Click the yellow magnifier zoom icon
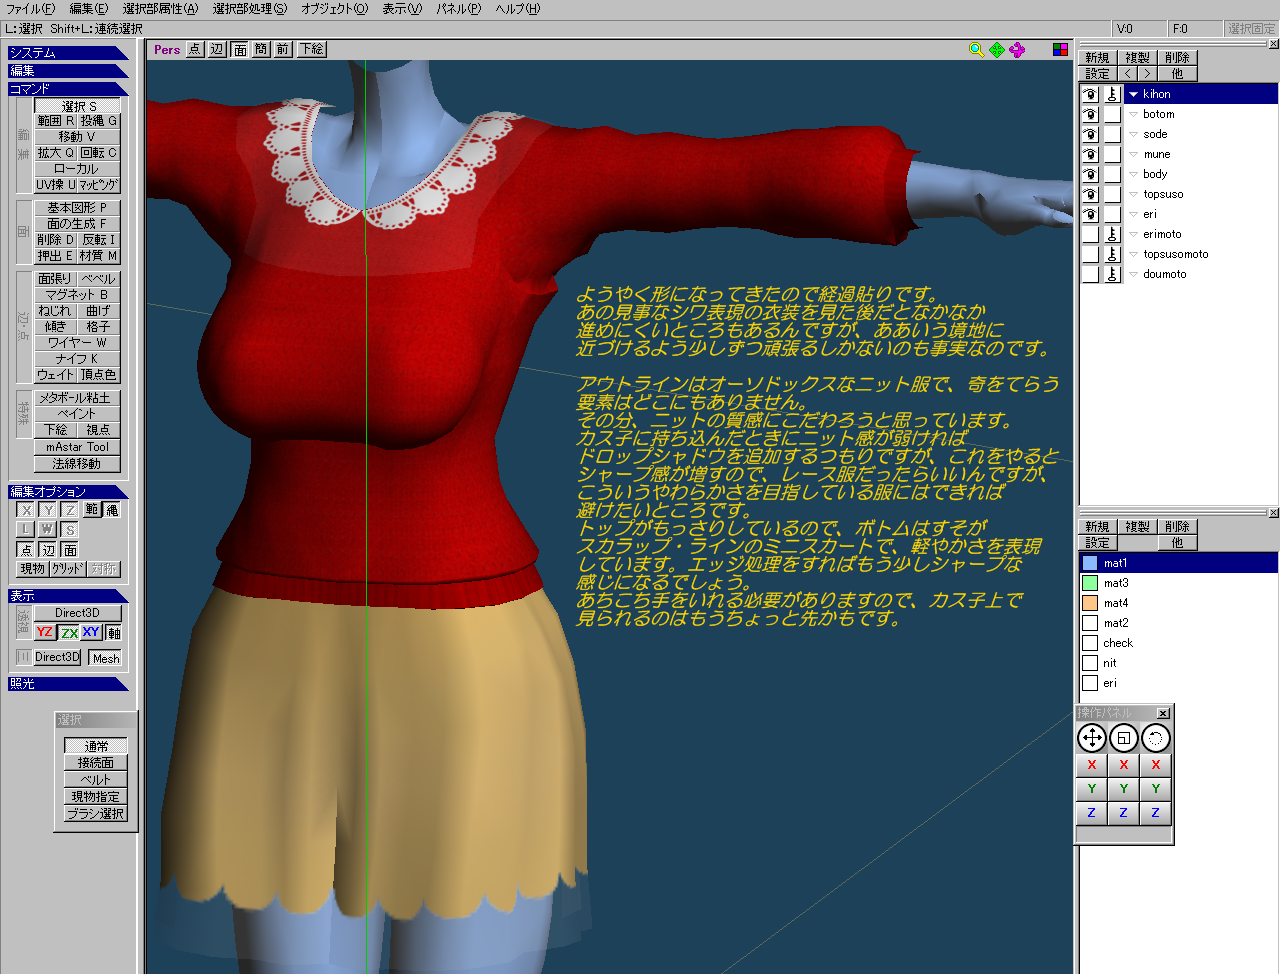 (x=976, y=49)
